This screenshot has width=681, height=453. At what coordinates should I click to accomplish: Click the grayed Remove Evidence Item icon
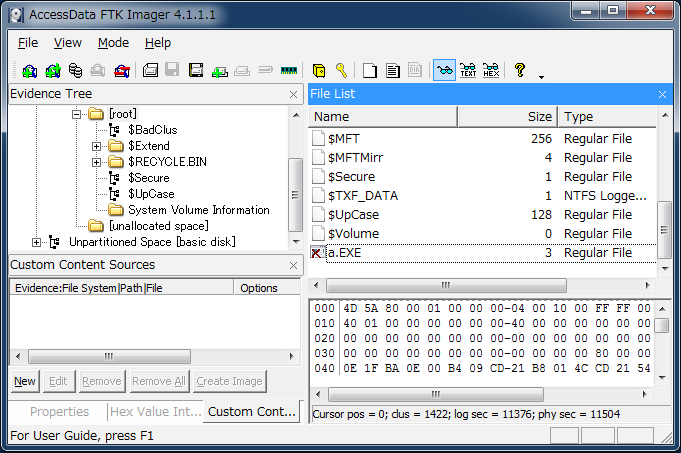point(98,70)
